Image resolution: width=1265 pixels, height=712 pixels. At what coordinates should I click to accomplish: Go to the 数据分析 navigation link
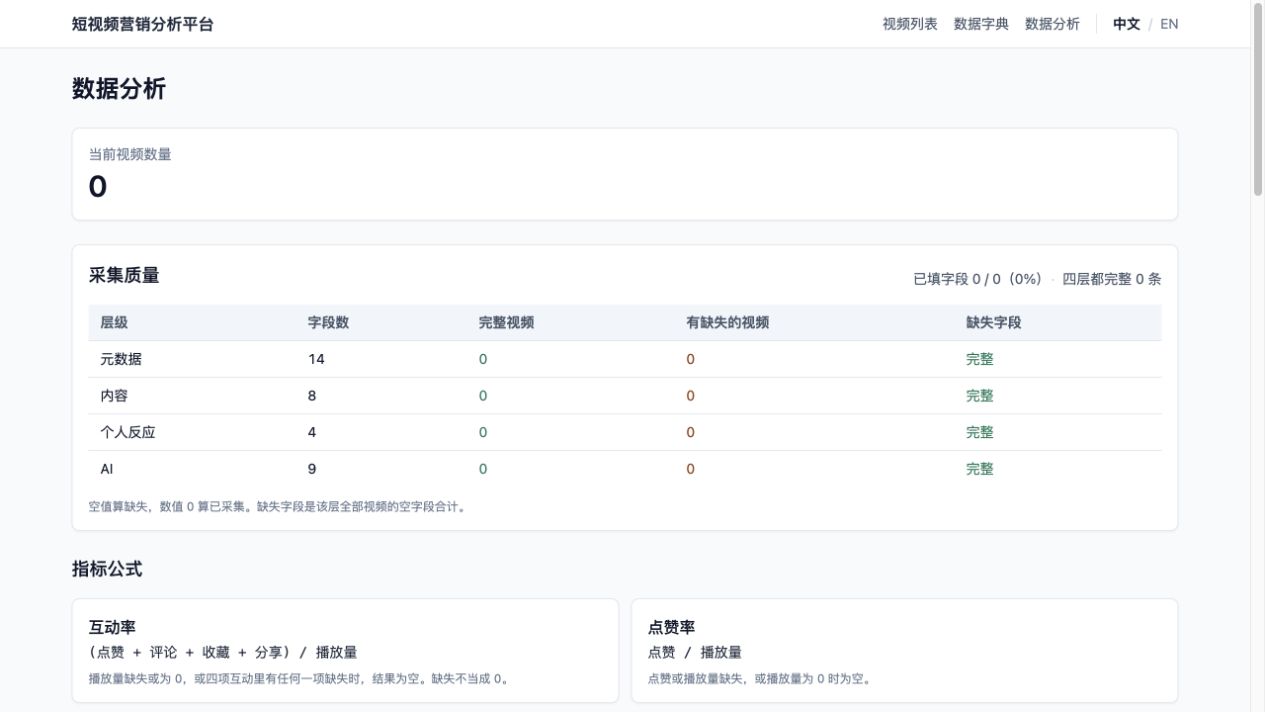(1052, 24)
